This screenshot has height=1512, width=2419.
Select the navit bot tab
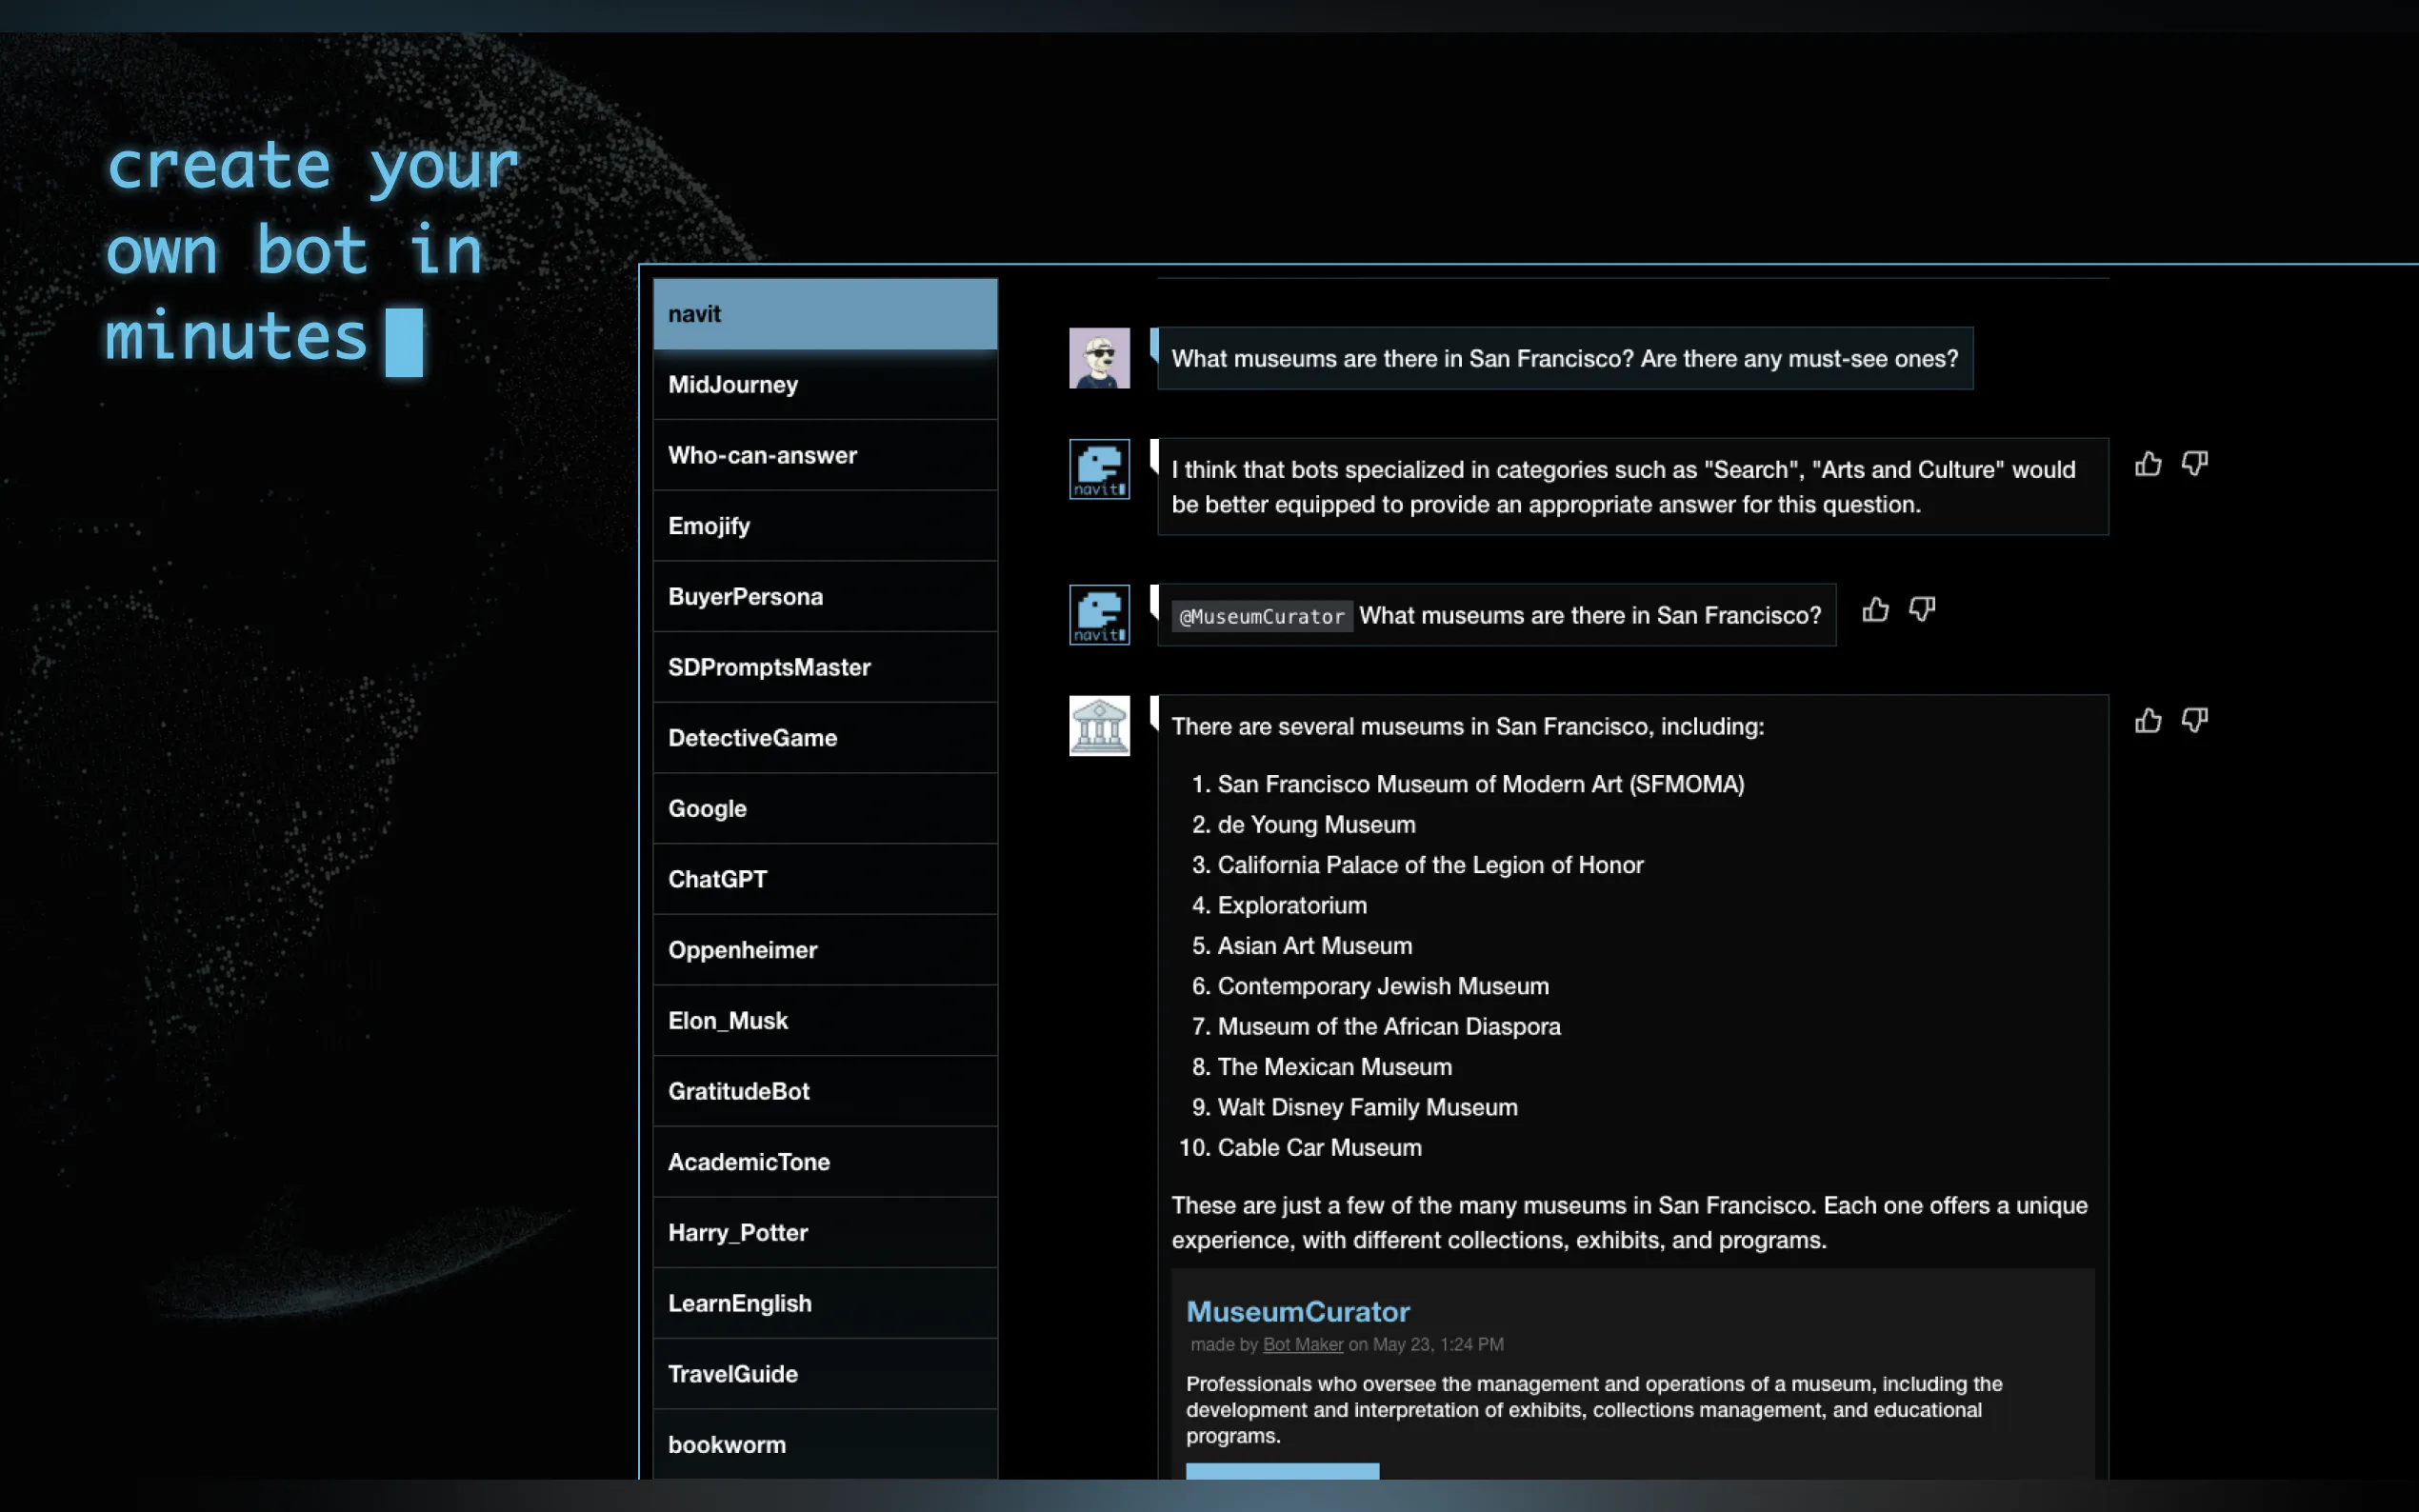click(x=824, y=314)
